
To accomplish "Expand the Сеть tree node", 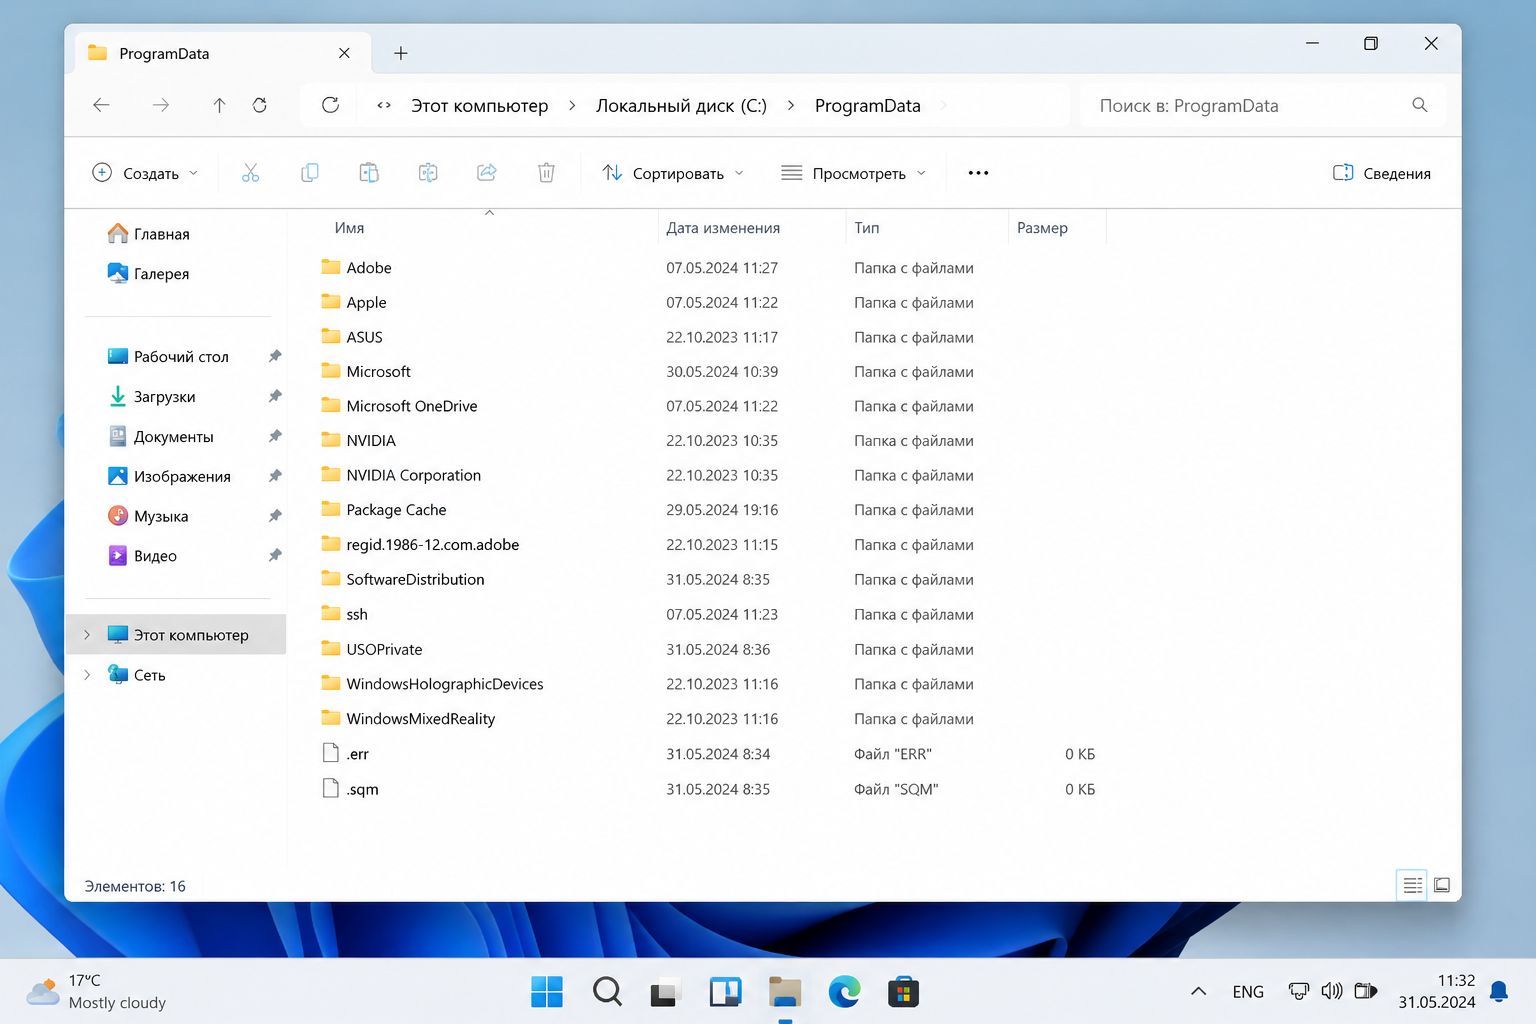I will [x=87, y=675].
